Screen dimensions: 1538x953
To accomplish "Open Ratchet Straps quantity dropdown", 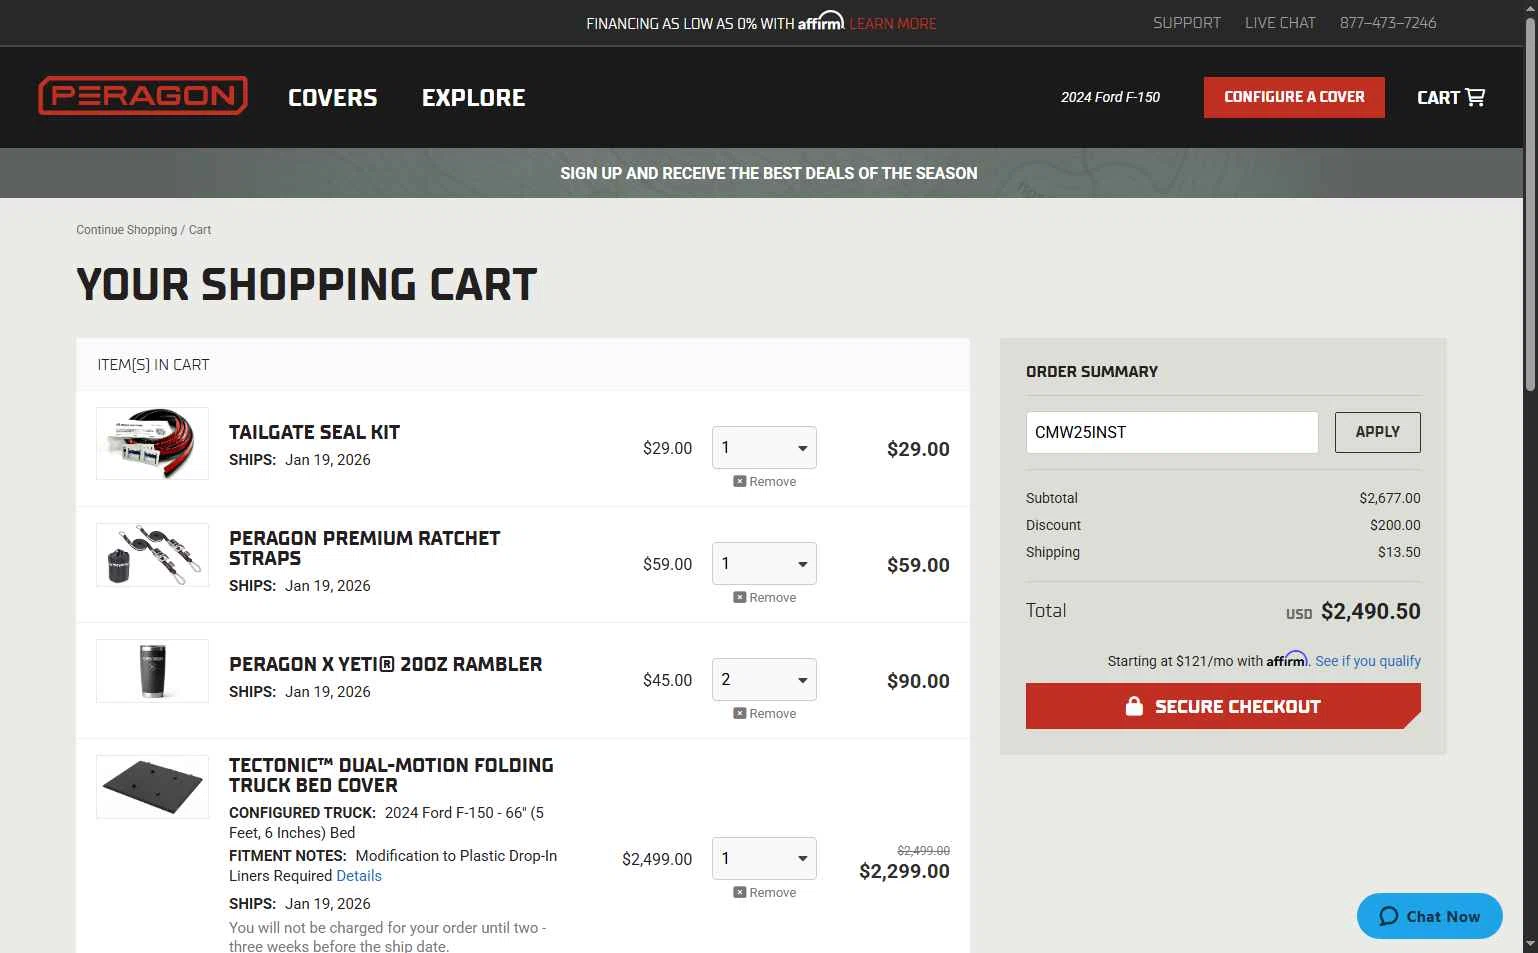I will point(764,564).
